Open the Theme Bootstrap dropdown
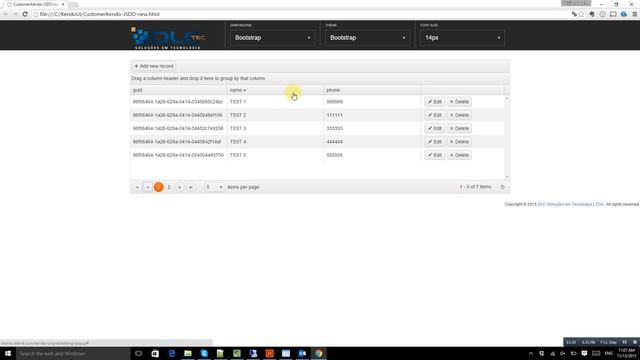 coord(367,38)
